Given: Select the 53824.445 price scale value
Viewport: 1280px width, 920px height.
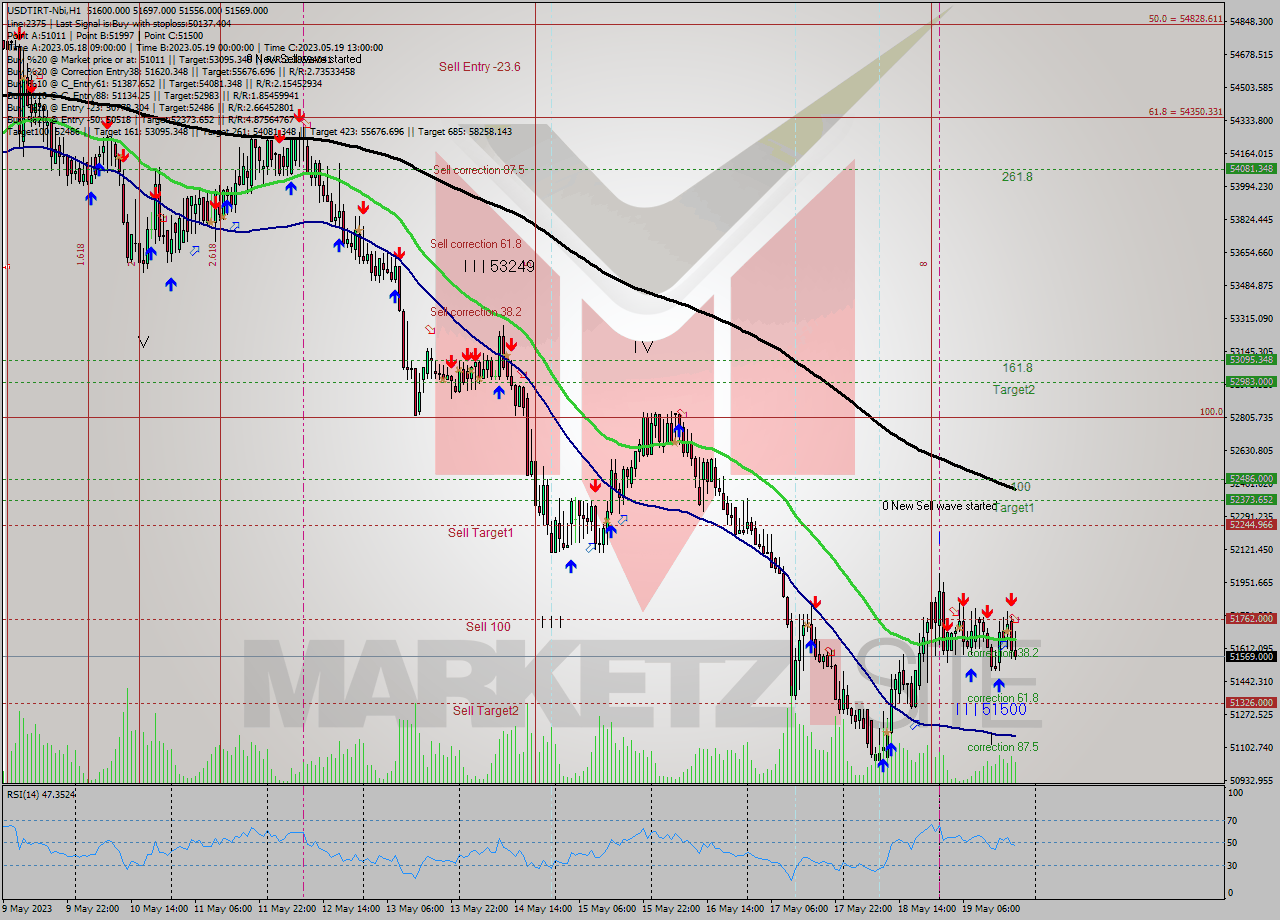Looking at the screenshot, I should click(x=1251, y=219).
